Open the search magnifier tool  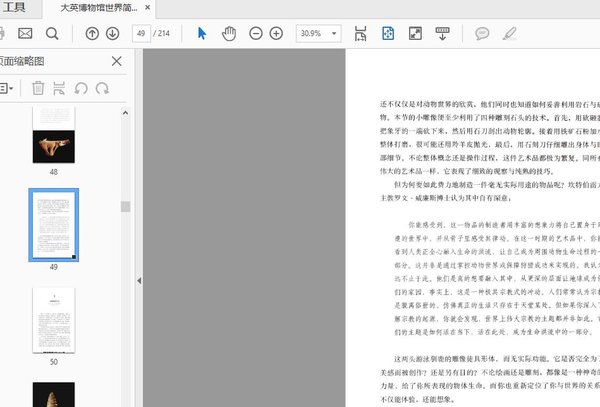point(52,34)
